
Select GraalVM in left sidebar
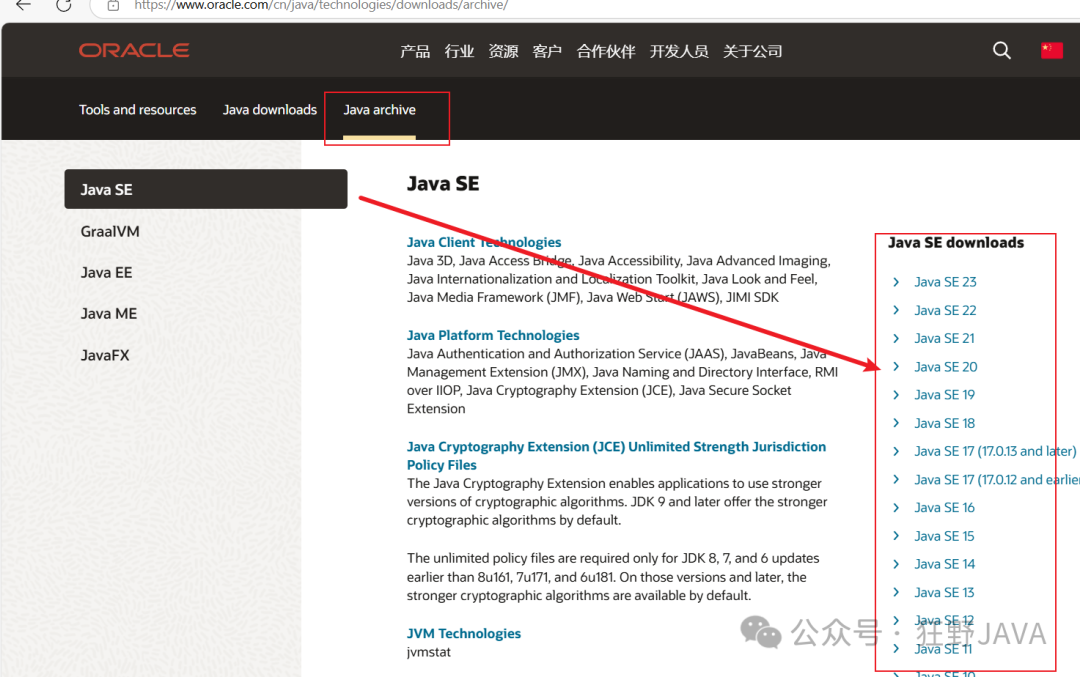(x=110, y=231)
